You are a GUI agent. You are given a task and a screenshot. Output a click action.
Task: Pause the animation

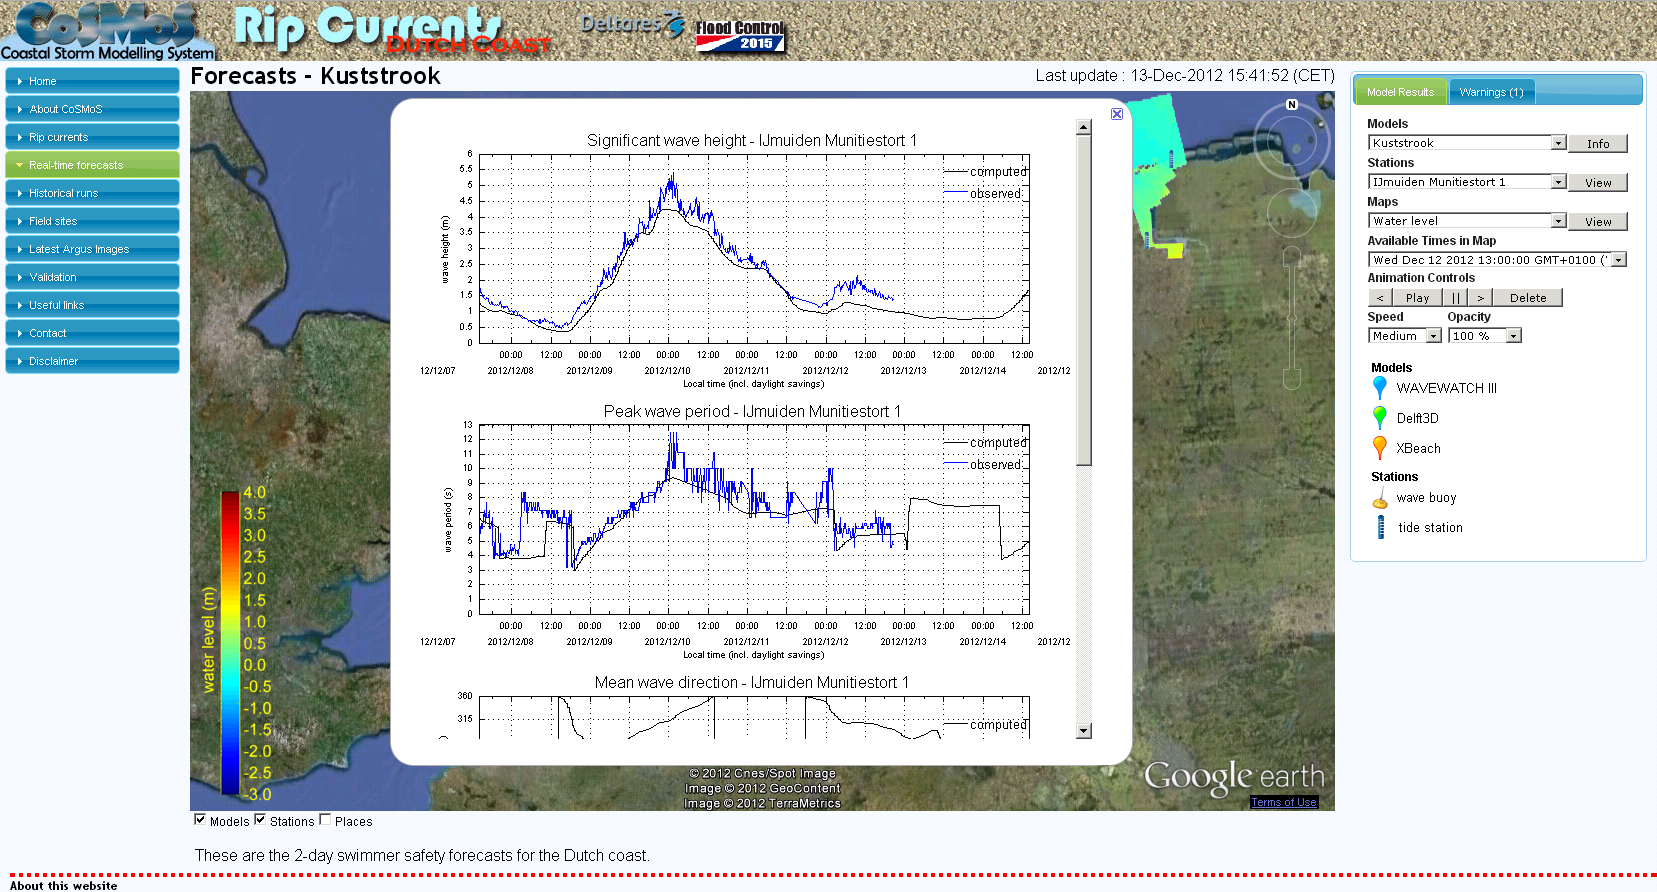[x=1455, y=298]
